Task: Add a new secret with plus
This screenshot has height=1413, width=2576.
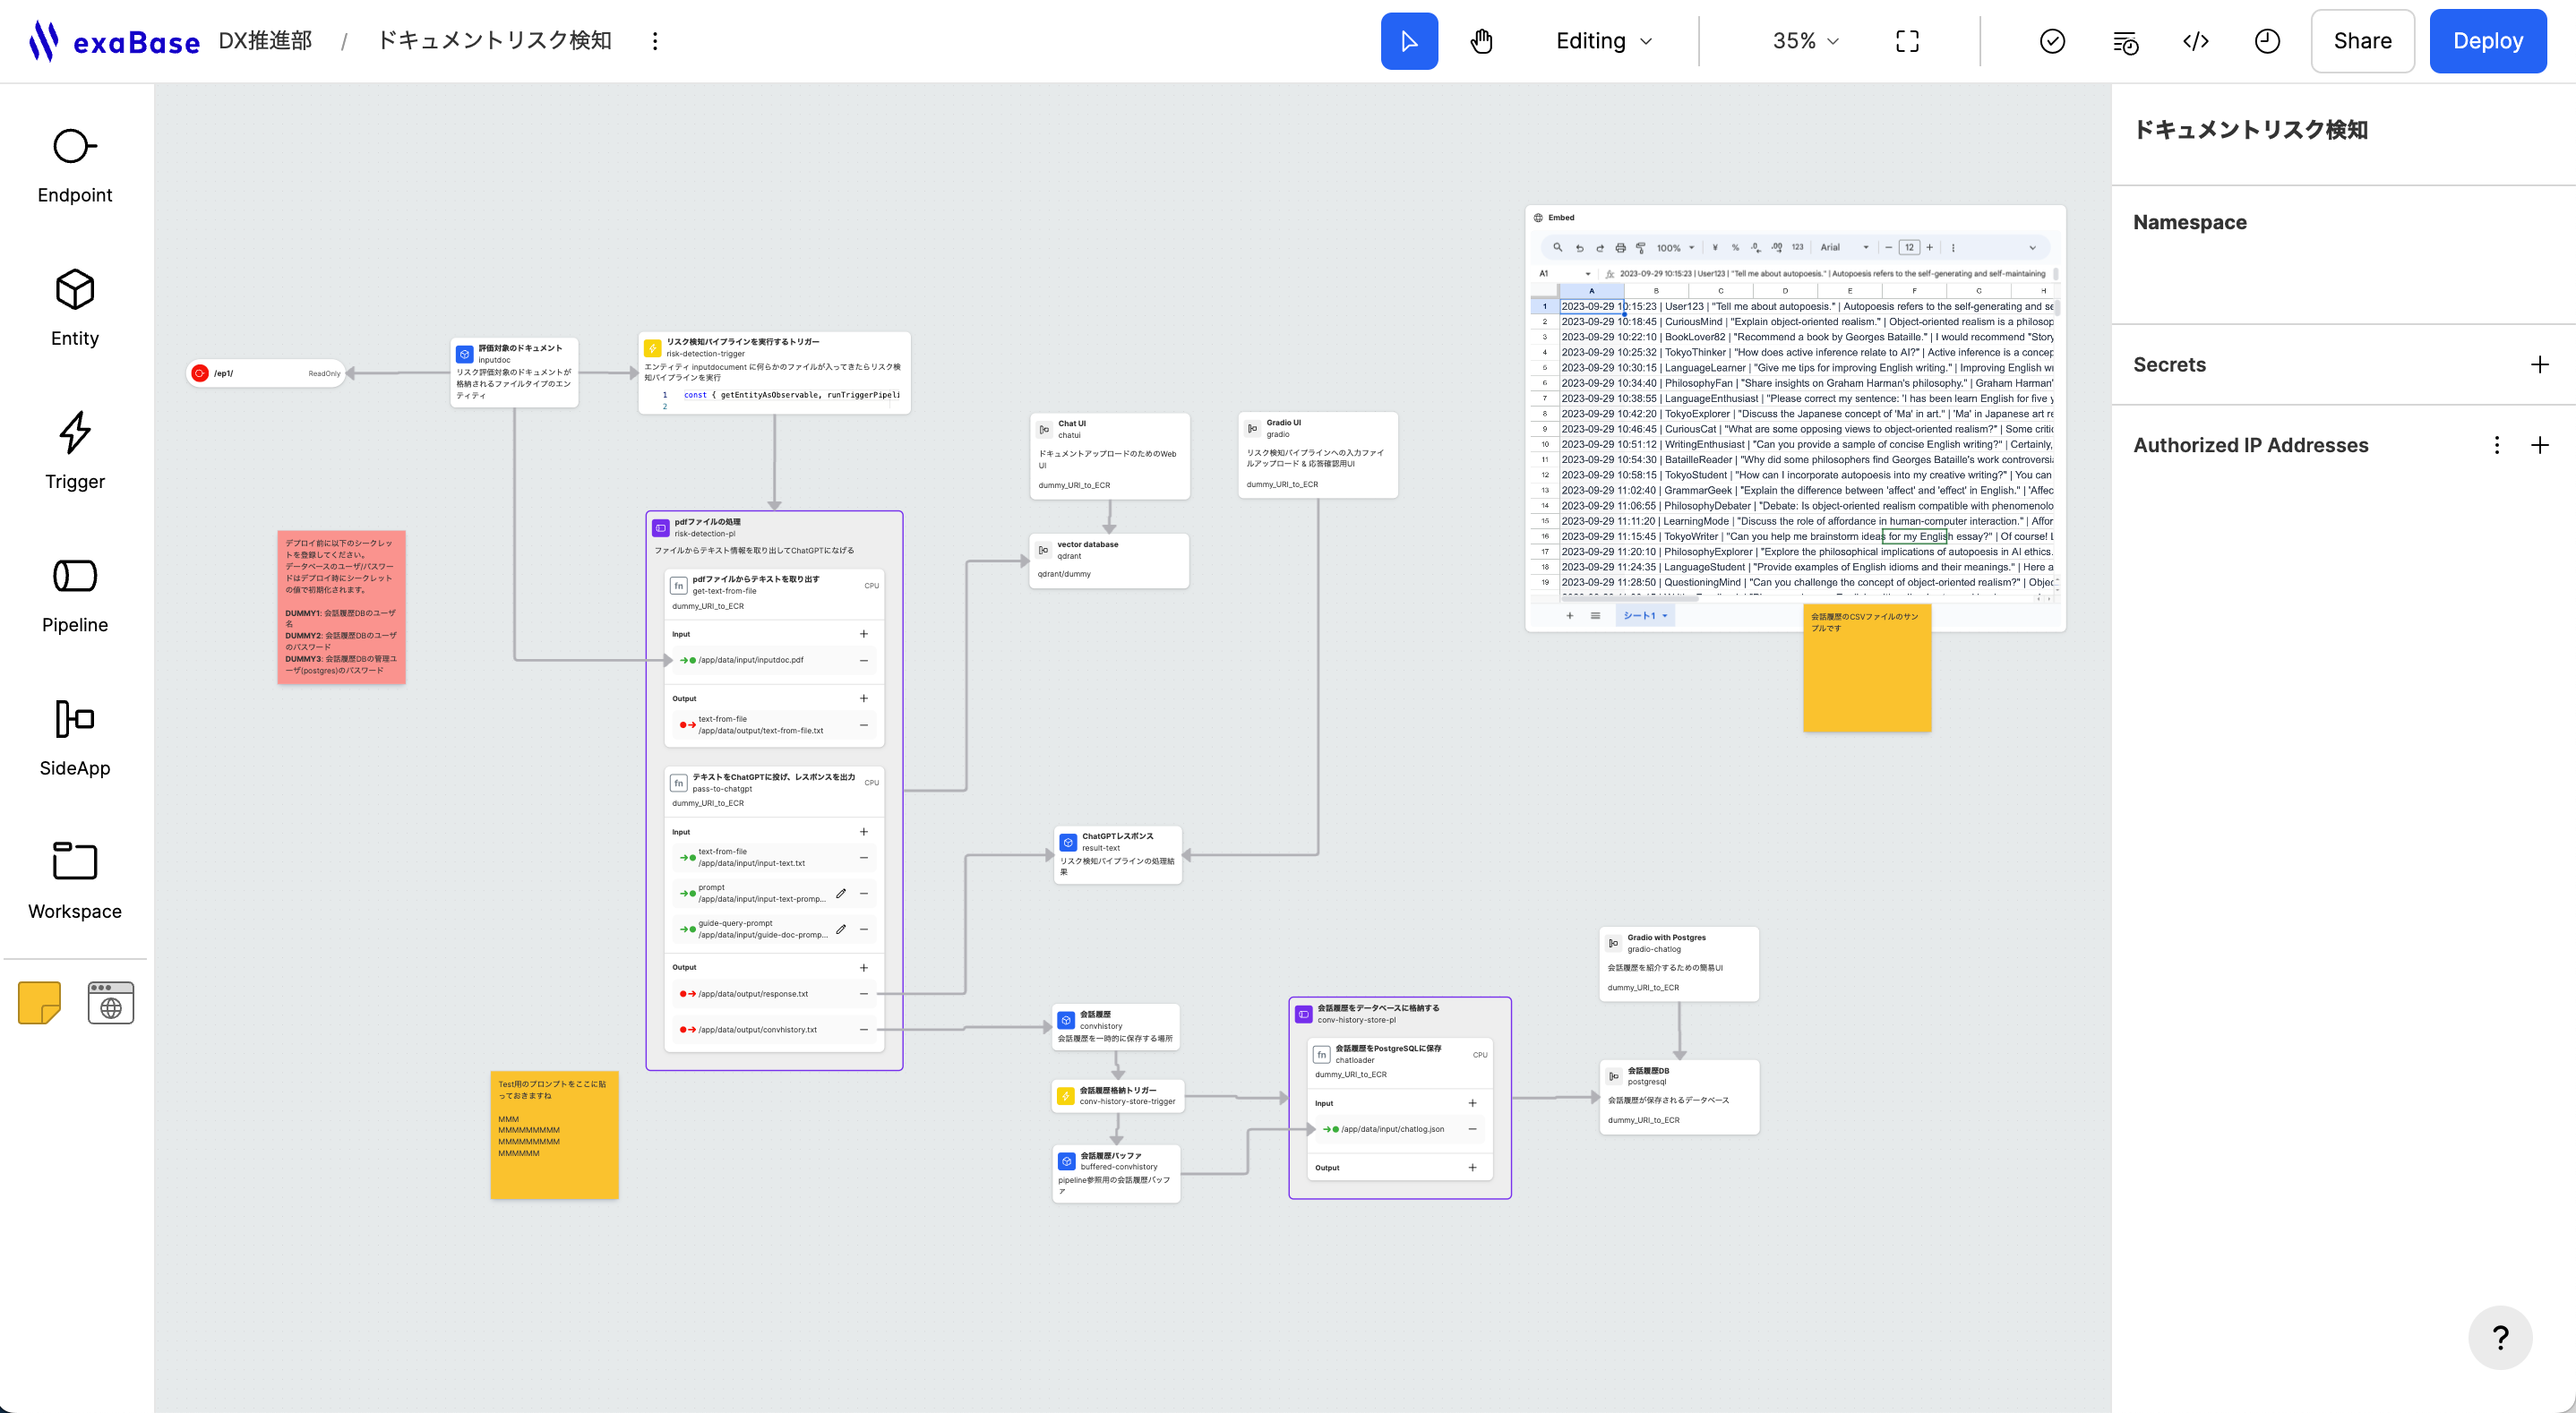Action: tap(2539, 365)
